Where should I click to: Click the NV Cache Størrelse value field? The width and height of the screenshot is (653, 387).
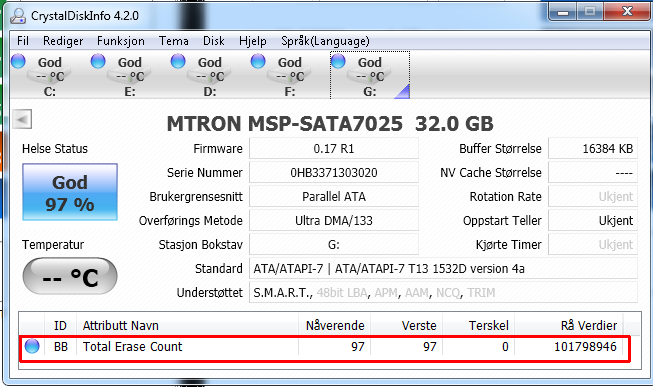[593, 172]
